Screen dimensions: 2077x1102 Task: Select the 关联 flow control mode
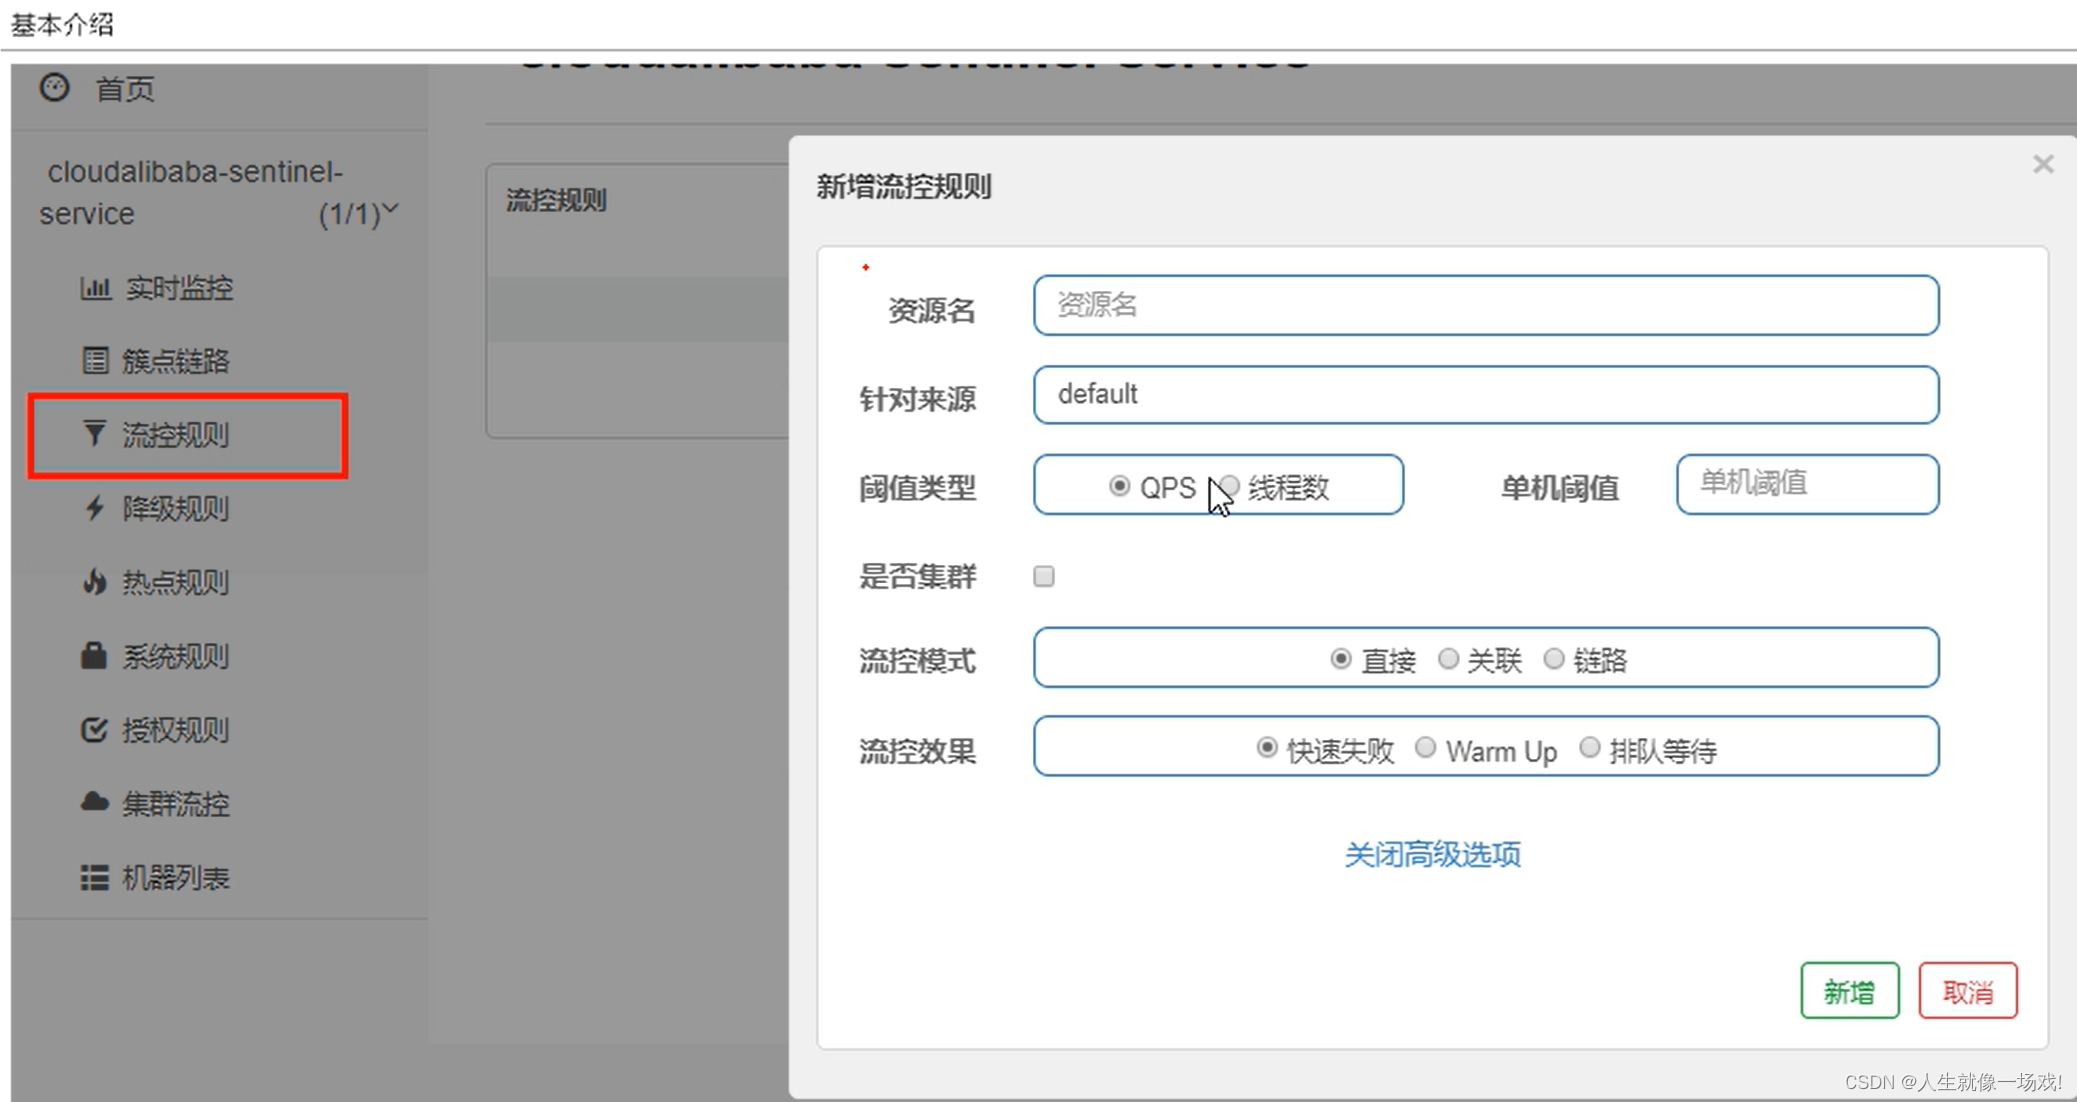click(x=1448, y=659)
